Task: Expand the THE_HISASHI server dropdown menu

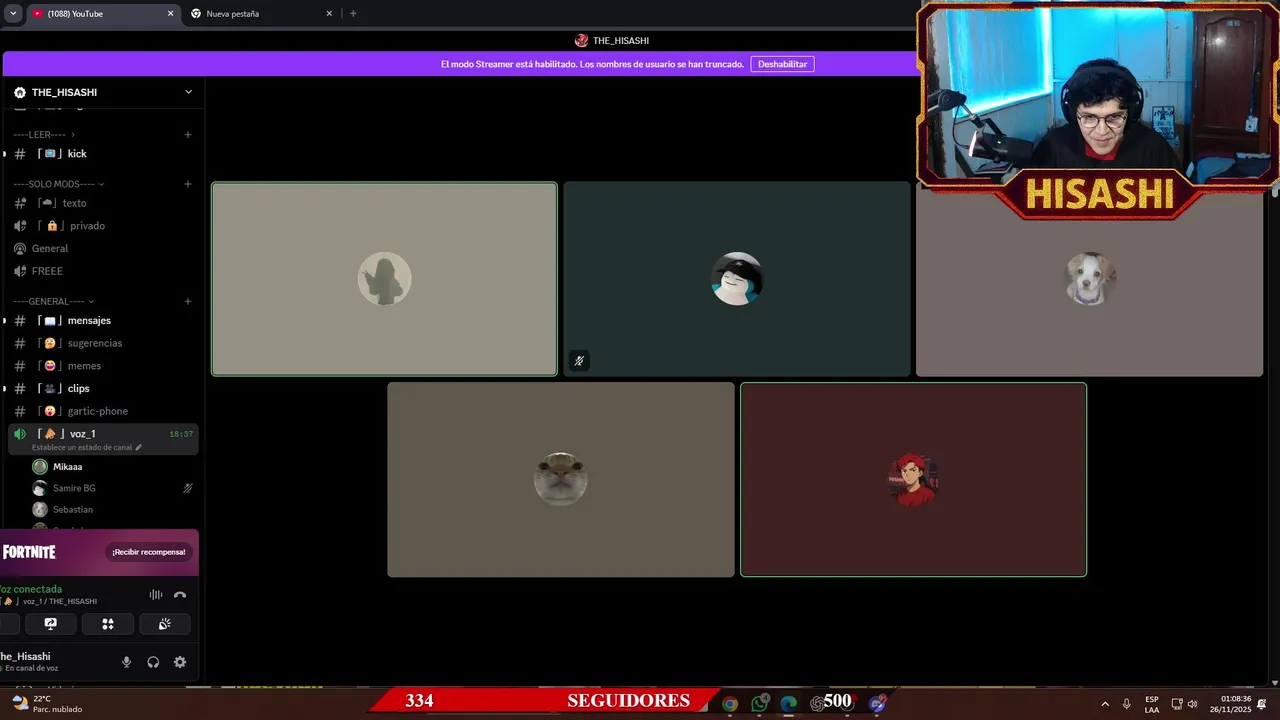Action: coord(188,92)
